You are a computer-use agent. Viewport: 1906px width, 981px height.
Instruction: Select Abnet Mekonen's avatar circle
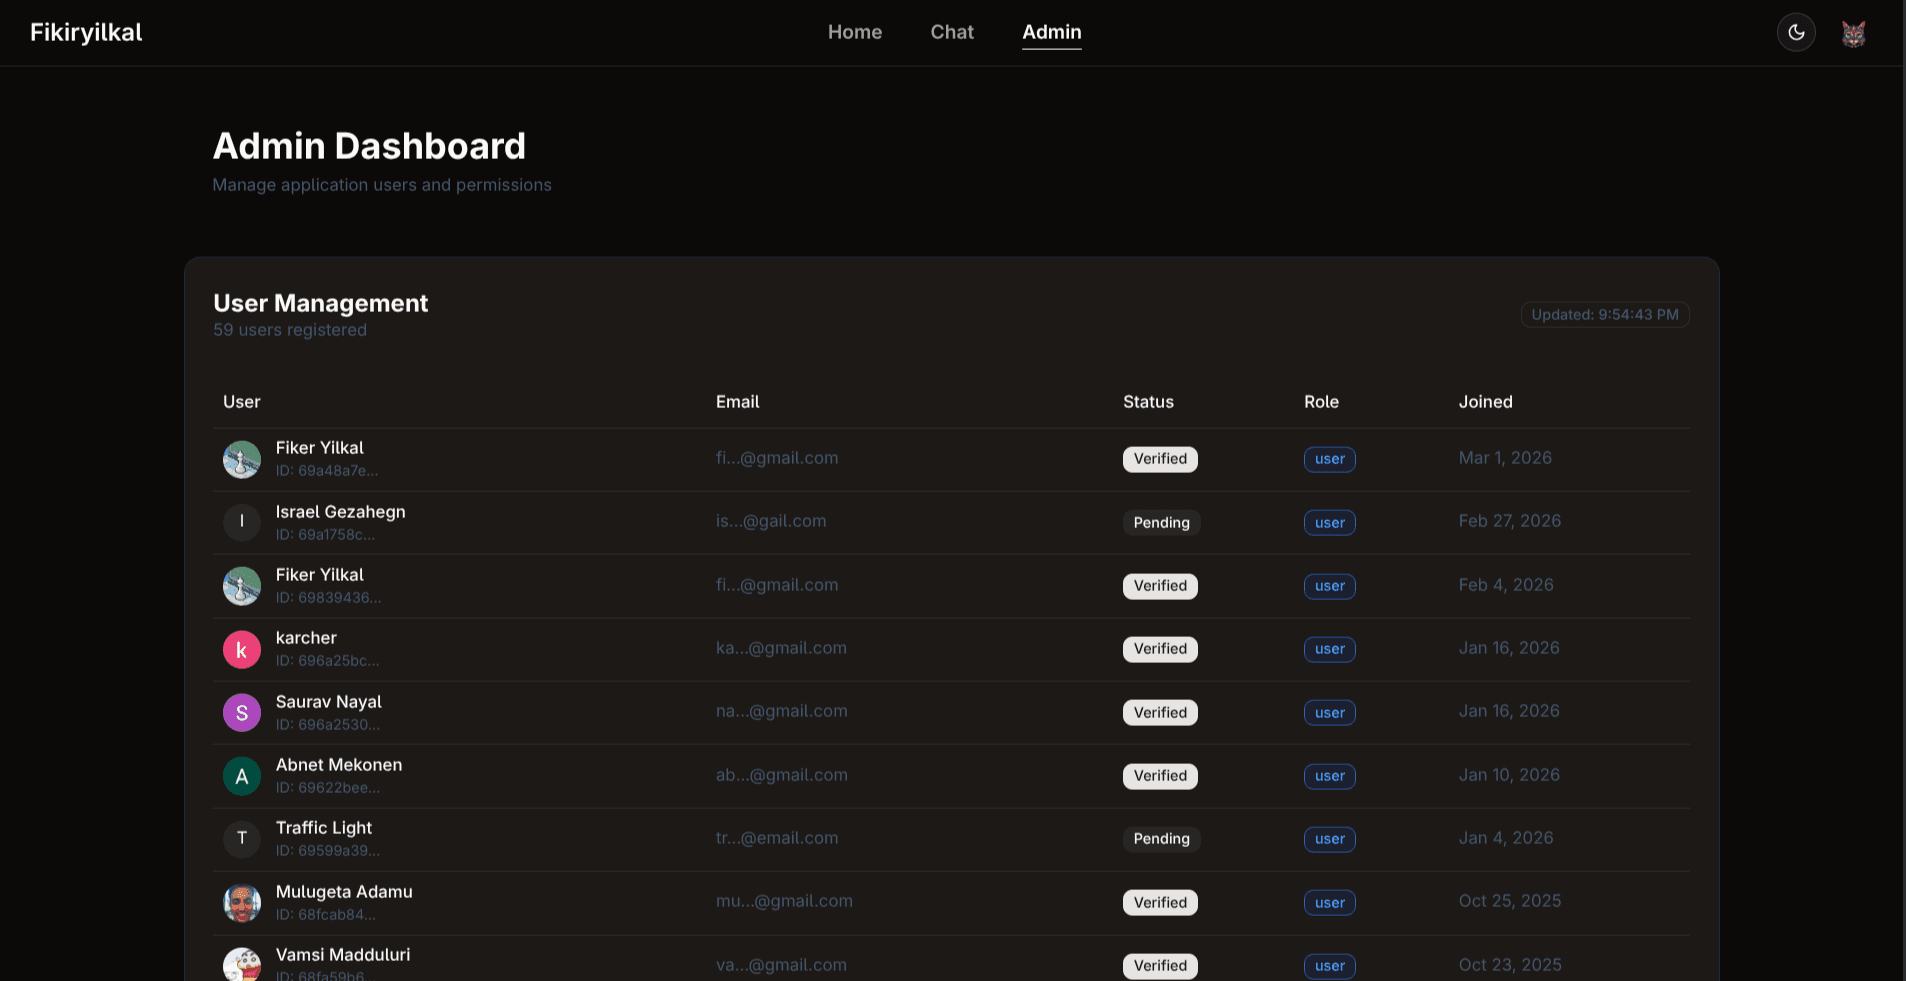tap(242, 776)
